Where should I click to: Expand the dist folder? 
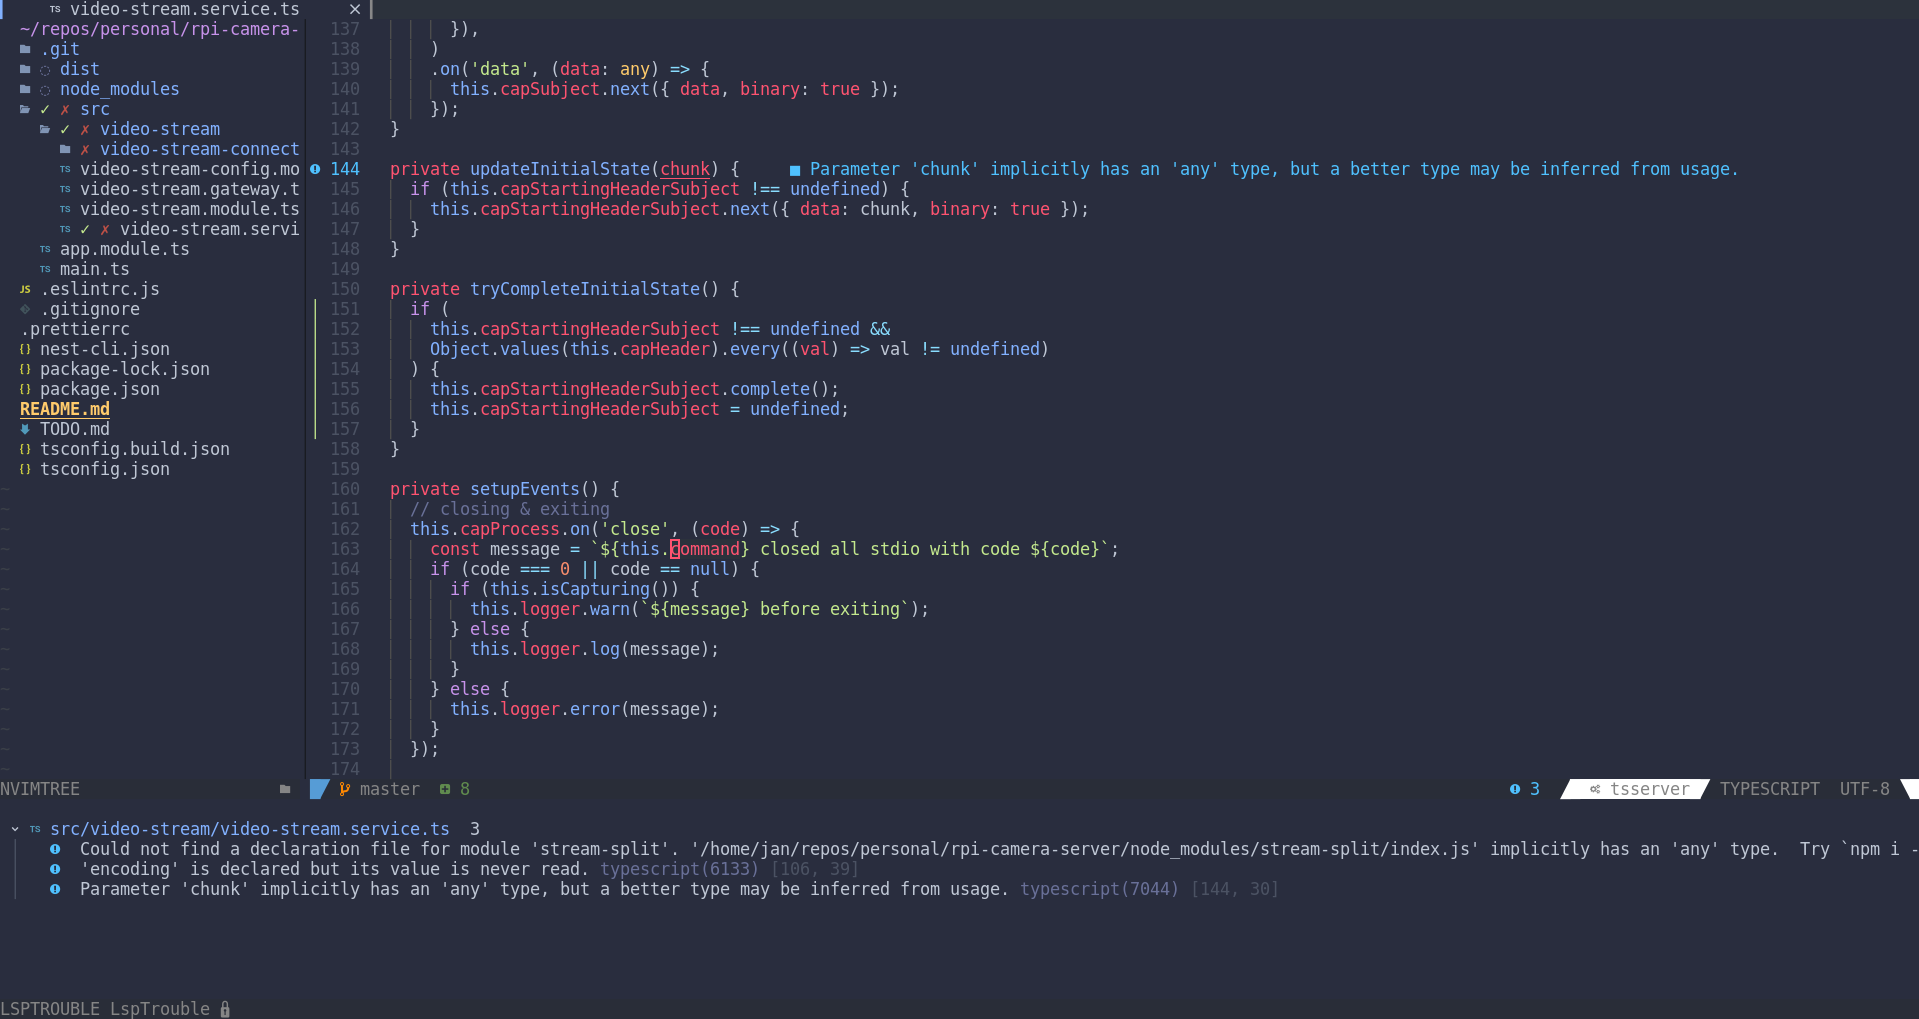pyautogui.click(x=79, y=69)
